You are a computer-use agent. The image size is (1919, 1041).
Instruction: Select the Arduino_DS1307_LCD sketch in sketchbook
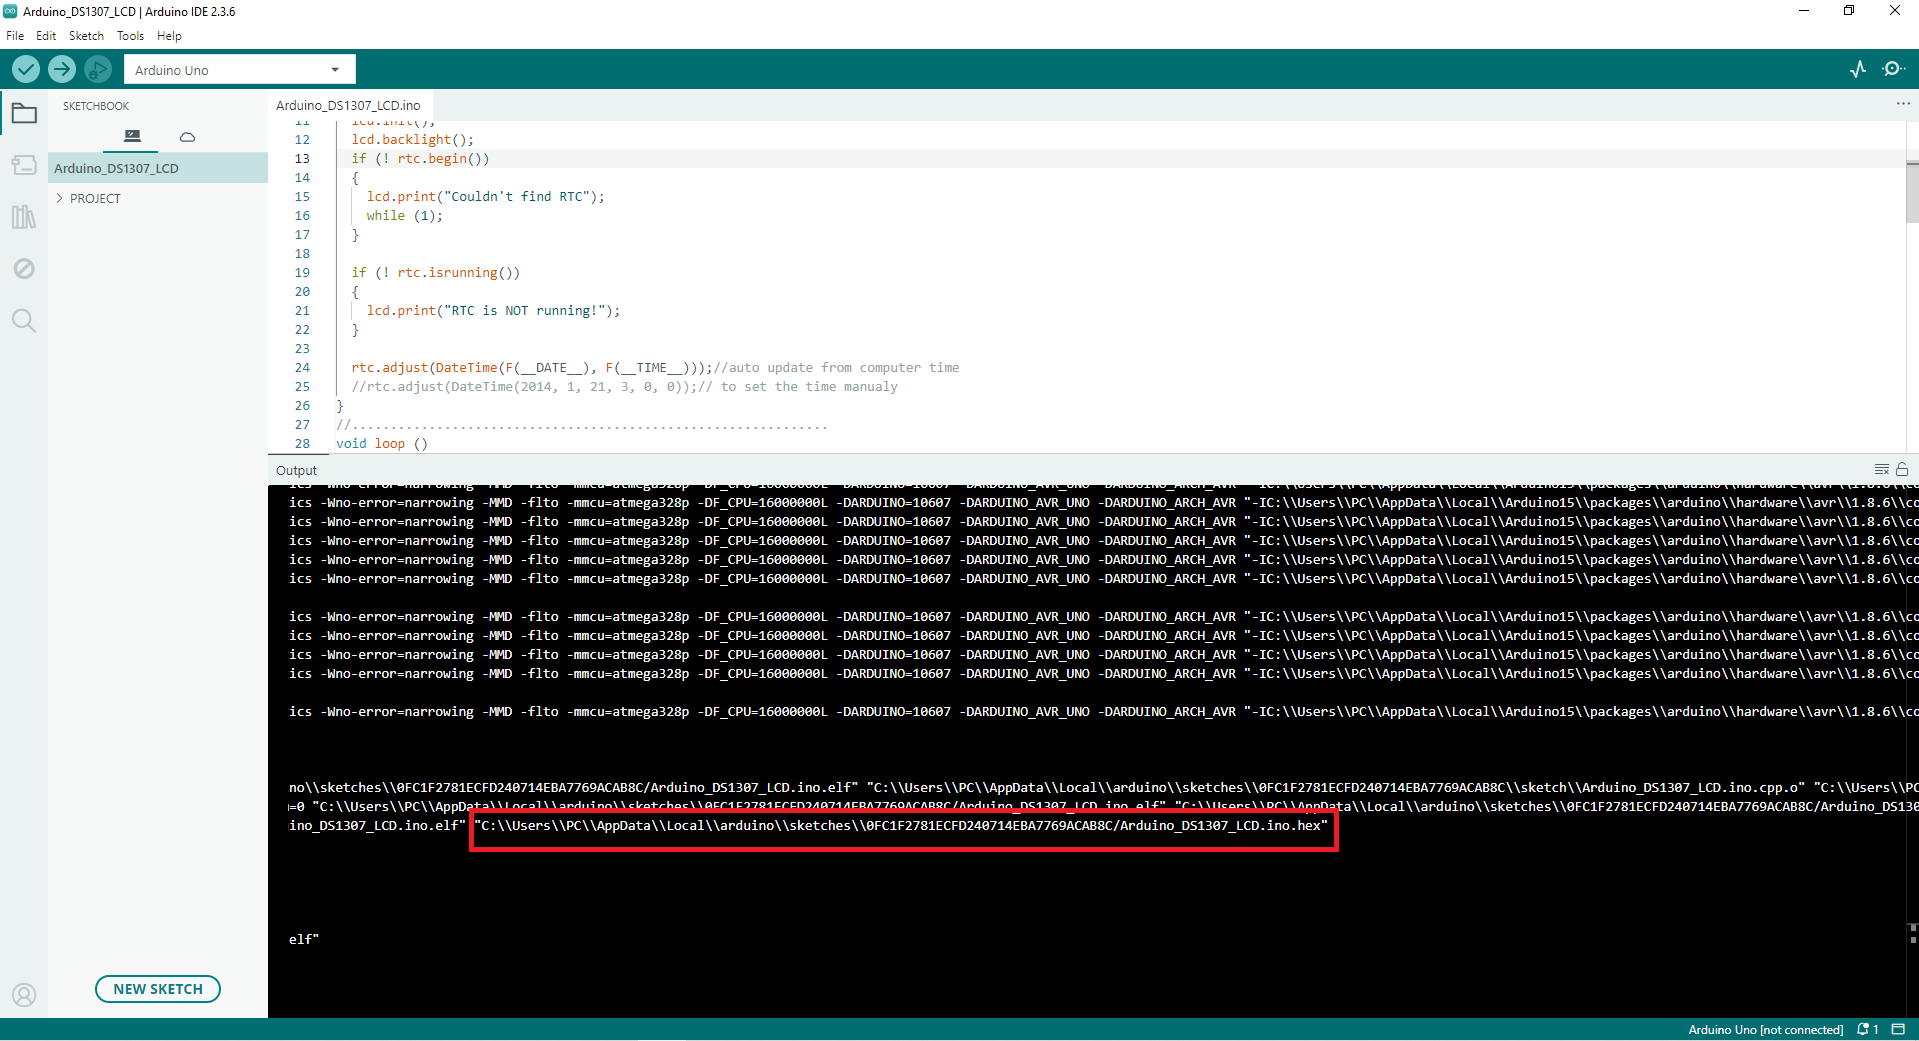pyautogui.click(x=158, y=168)
